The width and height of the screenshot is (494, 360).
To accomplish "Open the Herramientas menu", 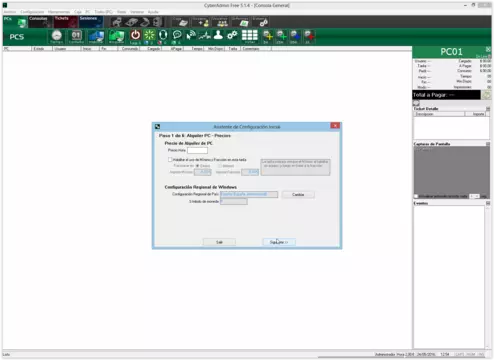I will [x=59, y=12].
